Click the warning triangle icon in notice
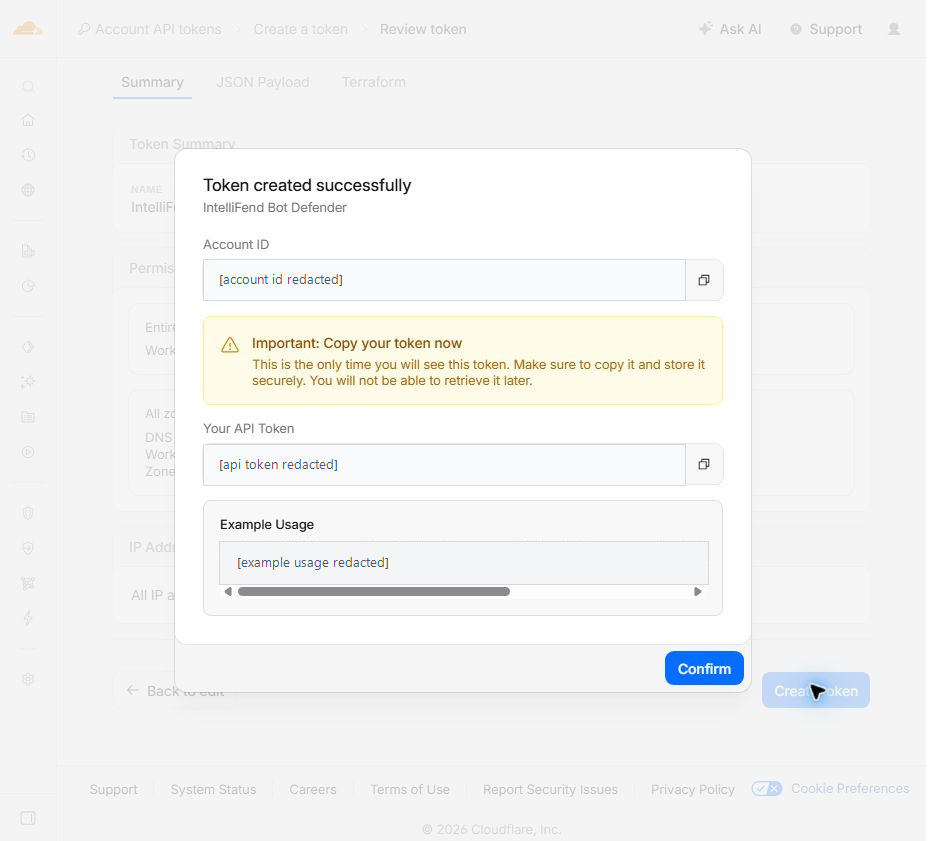941x841 pixels. [230, 345]
